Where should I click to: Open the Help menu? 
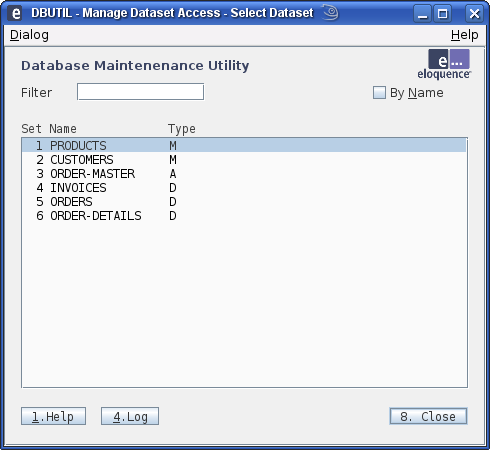464,35
